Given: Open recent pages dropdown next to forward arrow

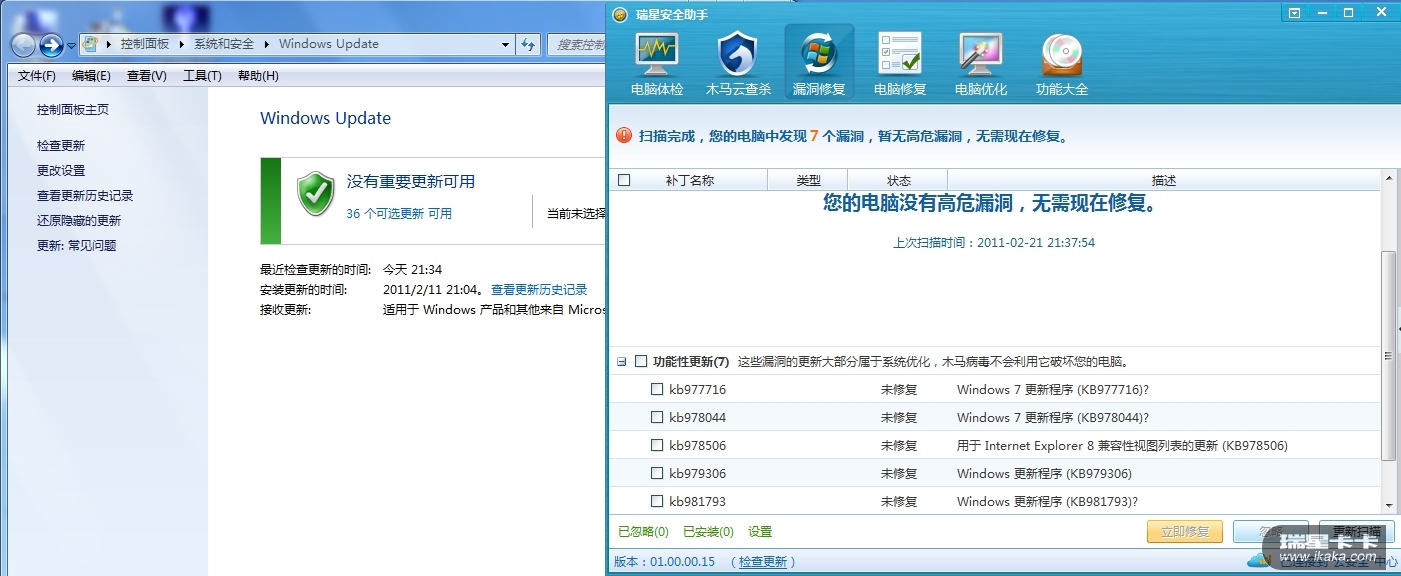Looking at the screenshot, I should click(x=71, y=45).
